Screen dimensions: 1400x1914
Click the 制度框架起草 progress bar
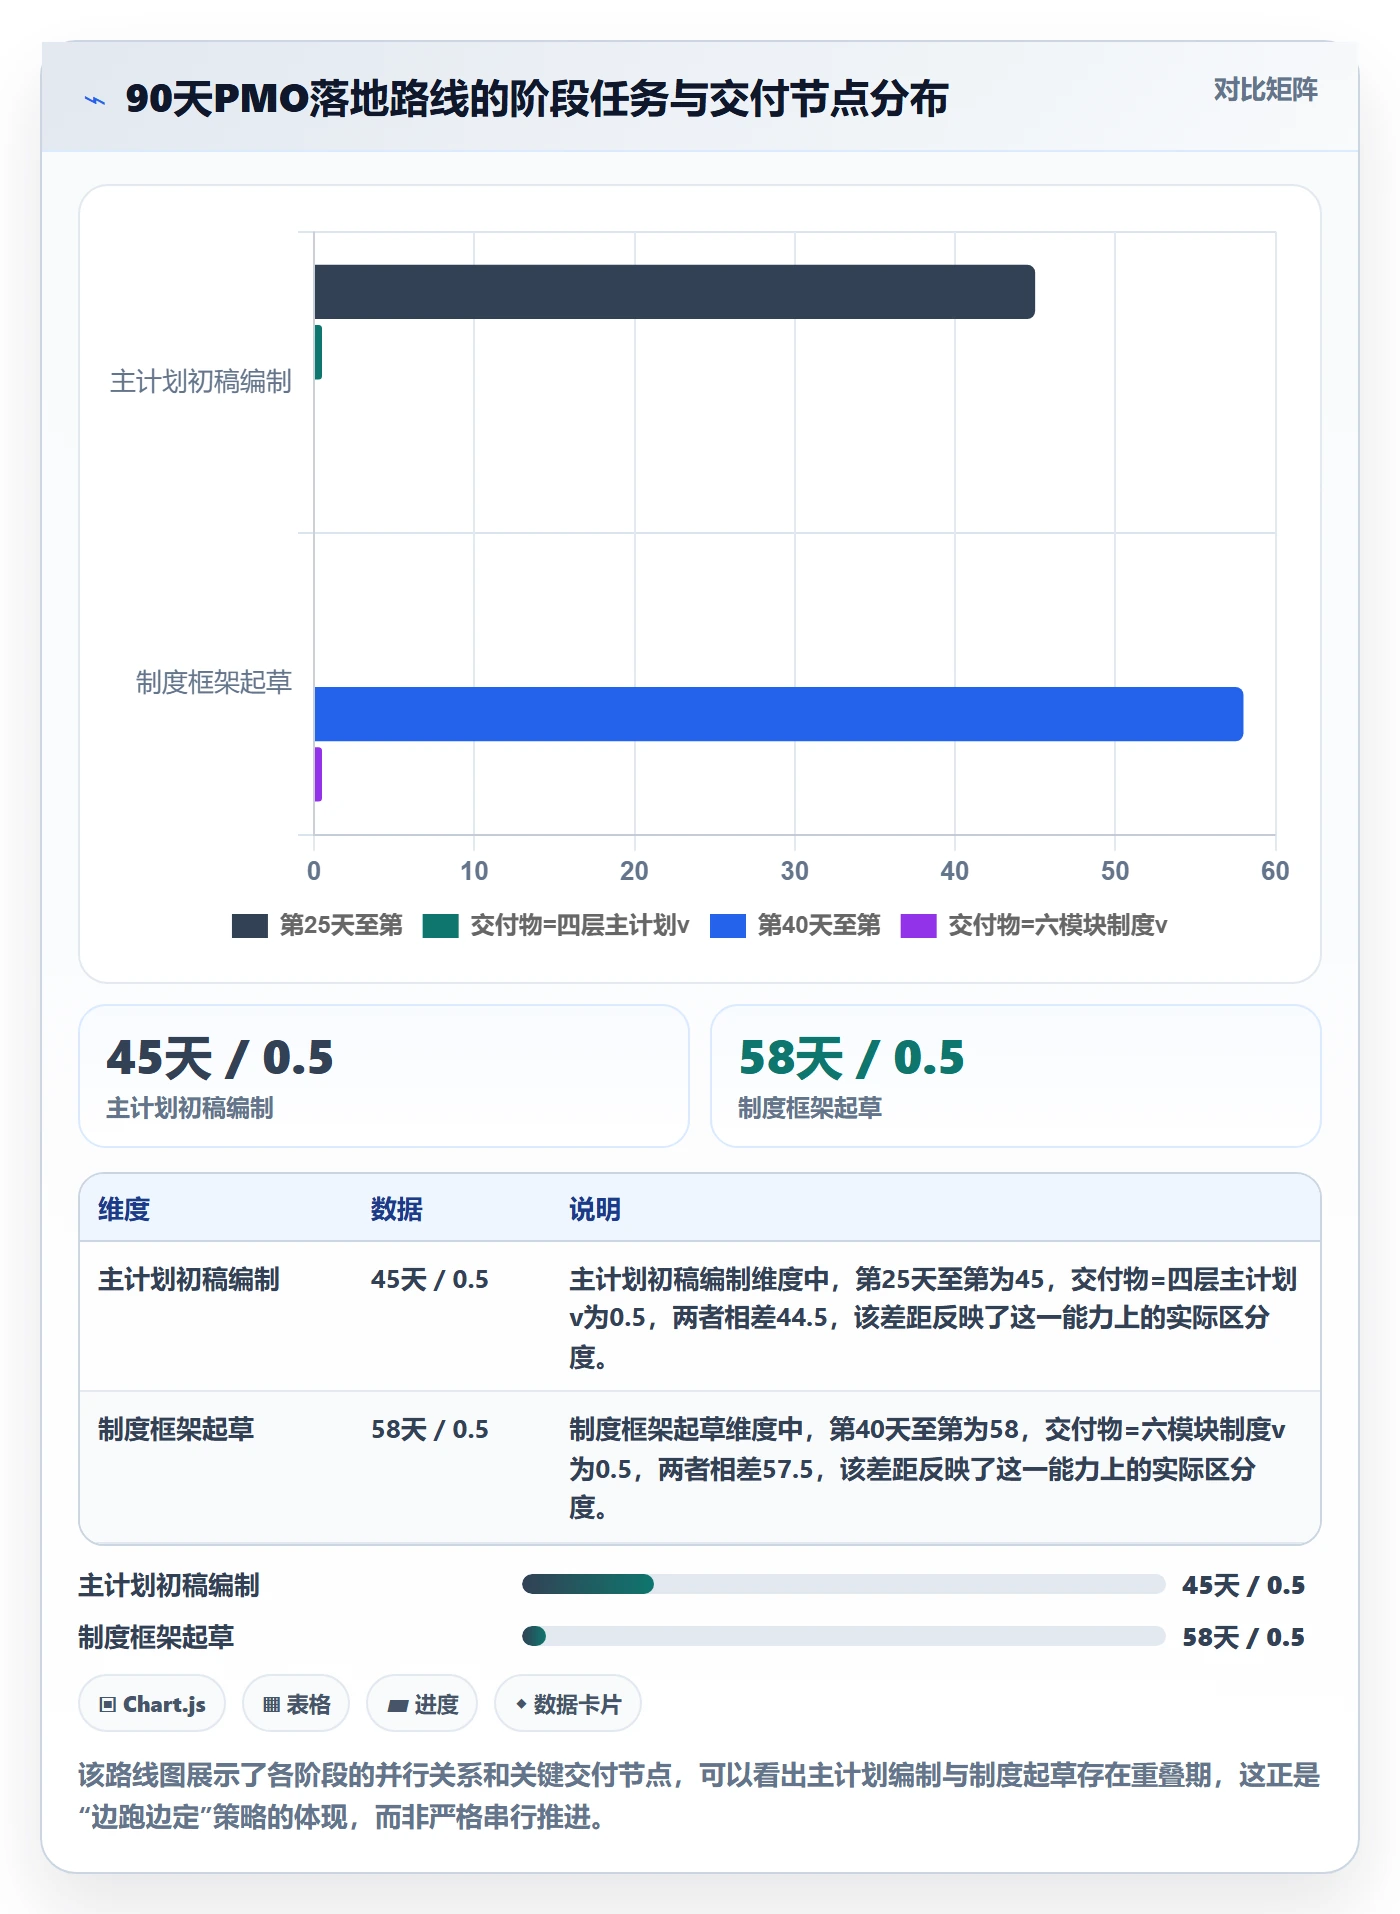click(843, 1636)
